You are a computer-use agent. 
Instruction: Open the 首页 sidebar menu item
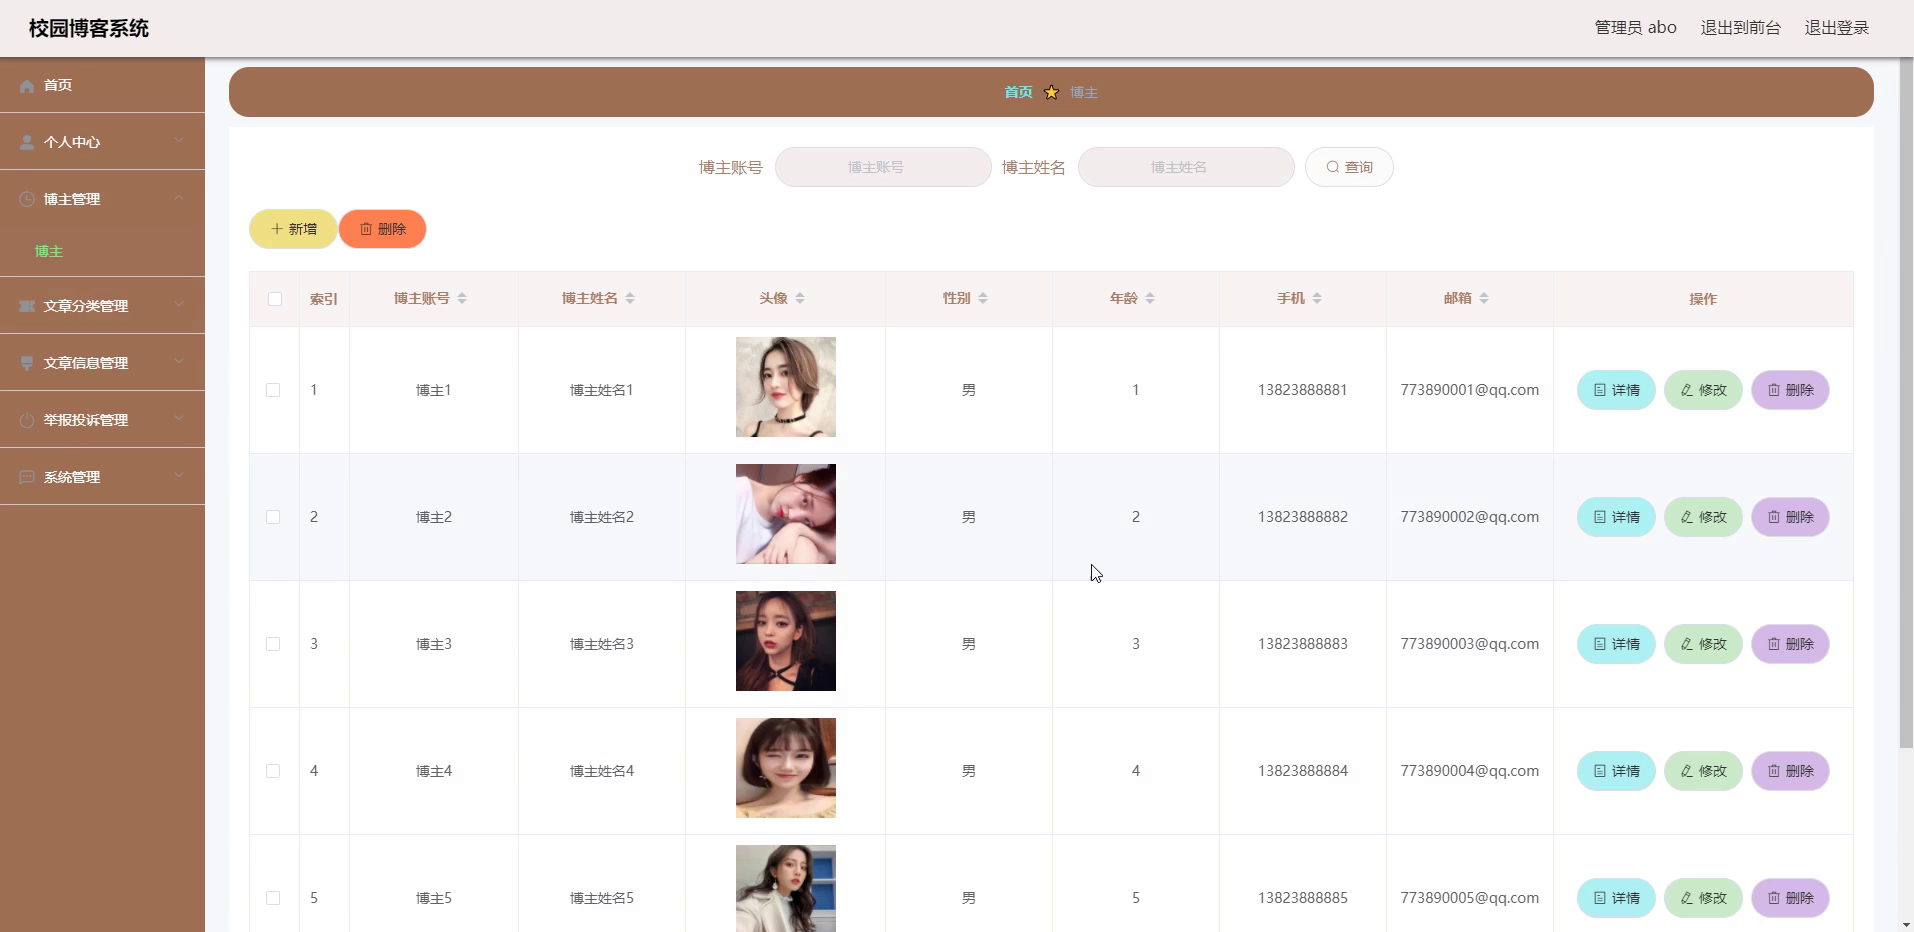coord(102,85)
